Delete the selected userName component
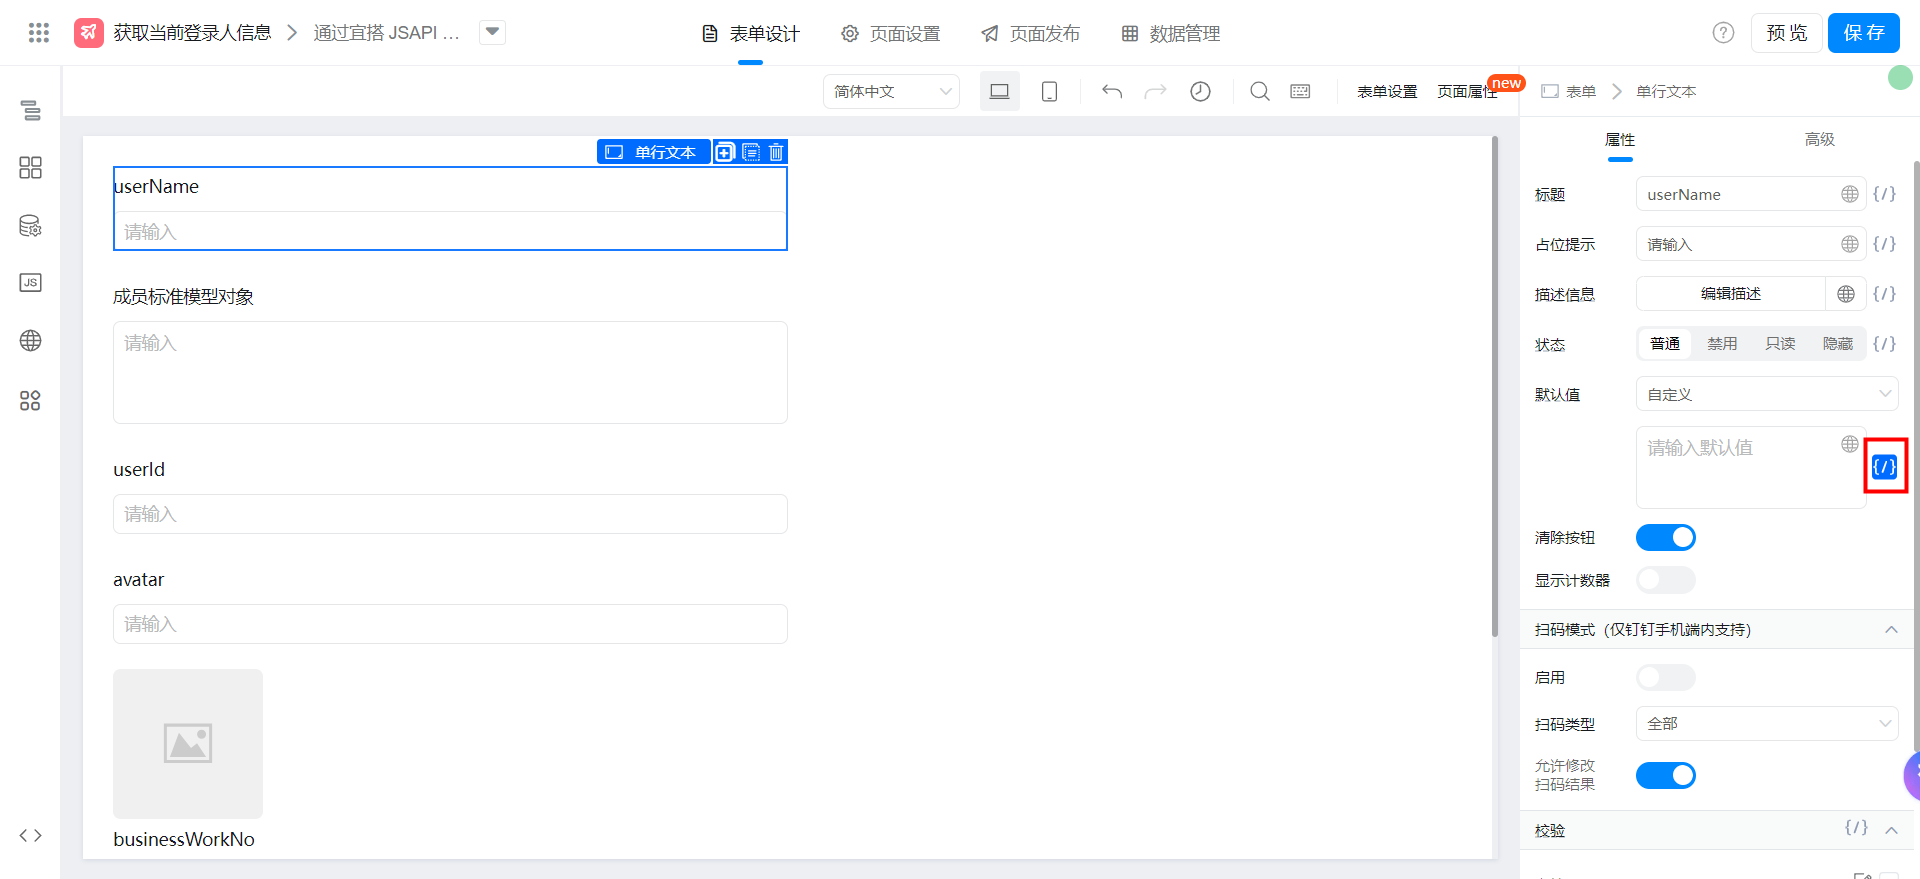The height and width of the screenshot is (879, 1920). [x=776, y=152]
